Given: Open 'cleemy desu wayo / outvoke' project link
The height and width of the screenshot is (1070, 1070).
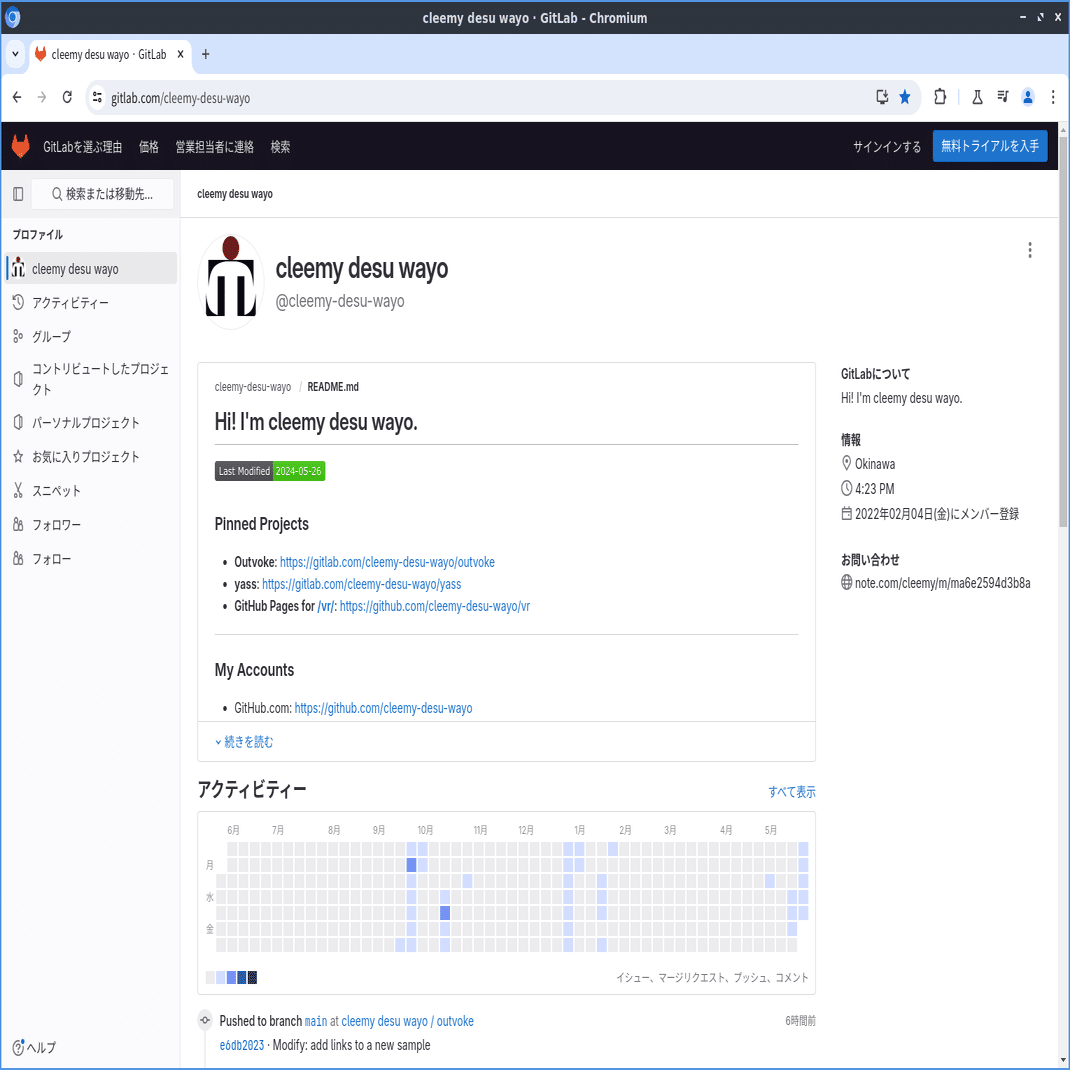Looking at the screenshot, I should (407, 1022).
